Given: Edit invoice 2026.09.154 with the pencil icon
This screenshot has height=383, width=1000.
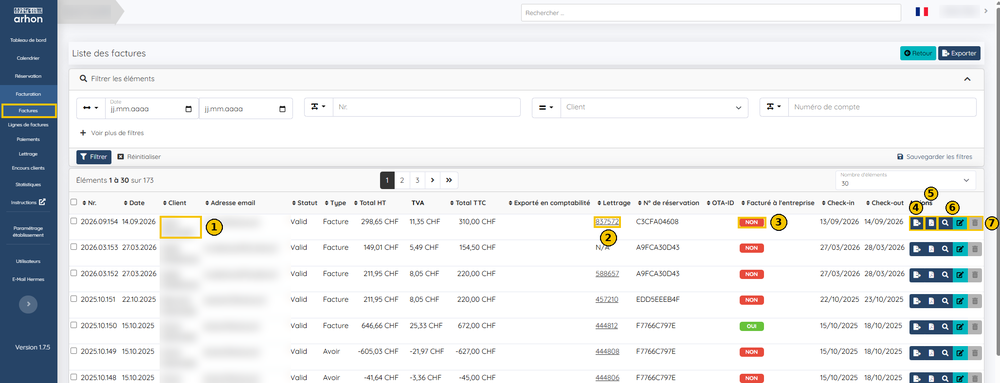Looking at the screenshot, I should [960, 223].
